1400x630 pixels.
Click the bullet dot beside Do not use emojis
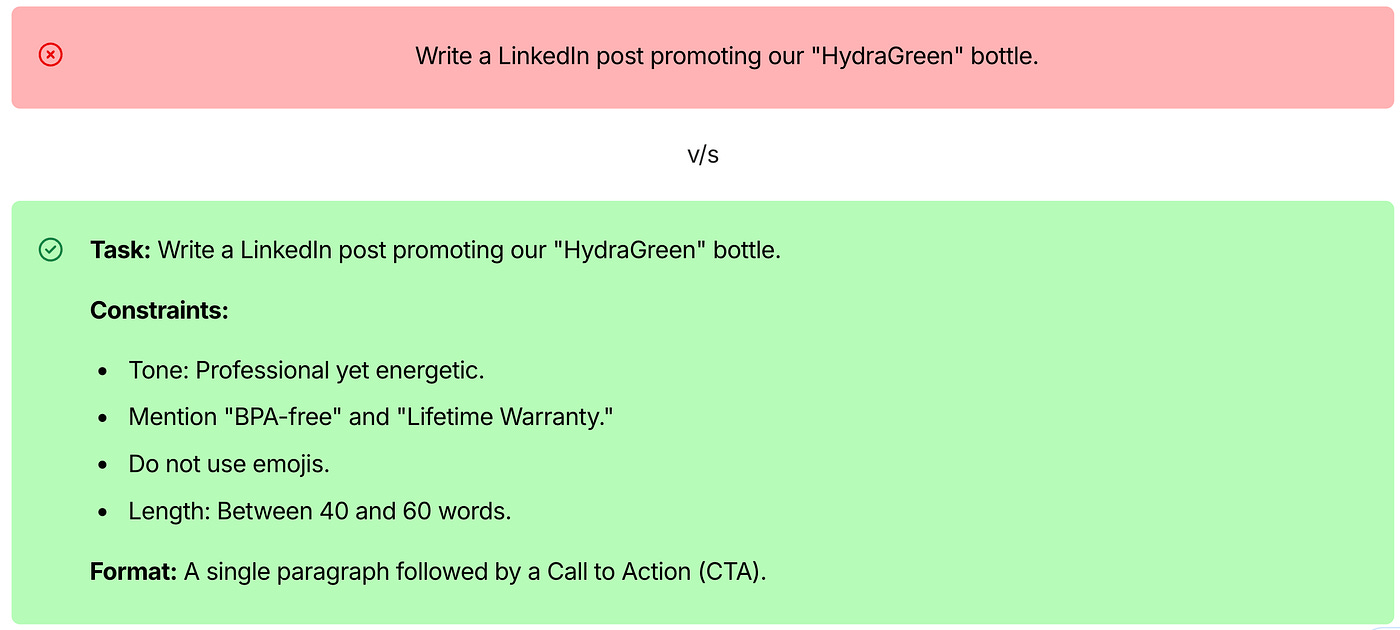pos(103,465)
